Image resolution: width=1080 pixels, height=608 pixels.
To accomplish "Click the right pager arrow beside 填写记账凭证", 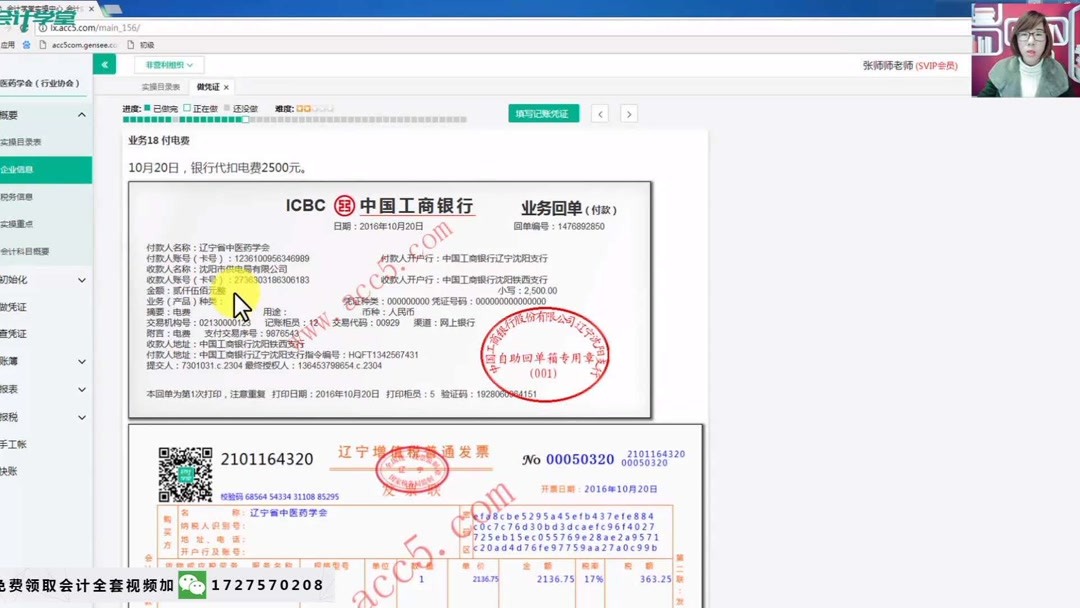I will click(628, 113).
